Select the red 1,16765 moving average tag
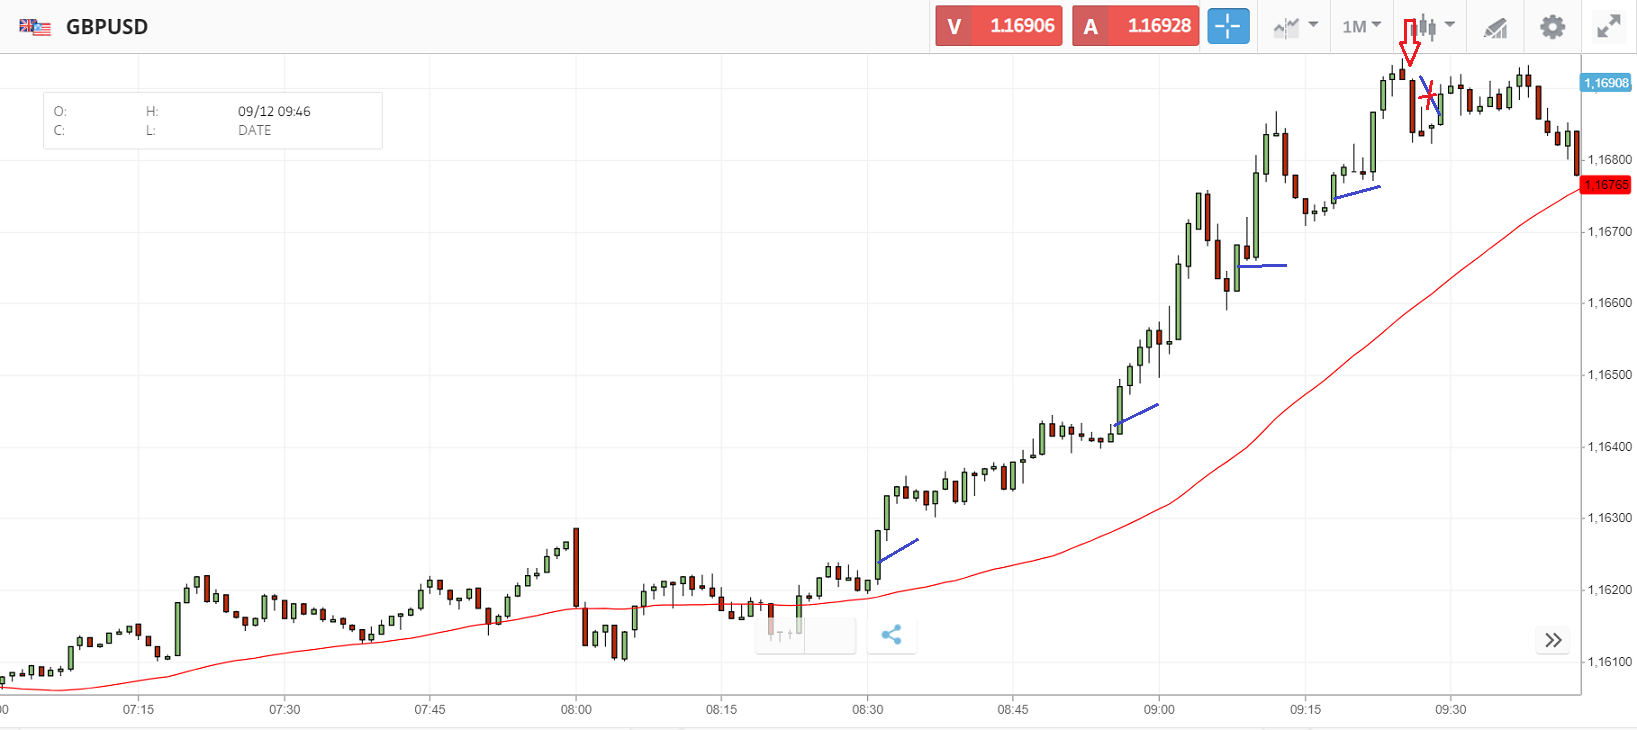The width and height of the screenshot is (1637, 730). [1605, 185]
